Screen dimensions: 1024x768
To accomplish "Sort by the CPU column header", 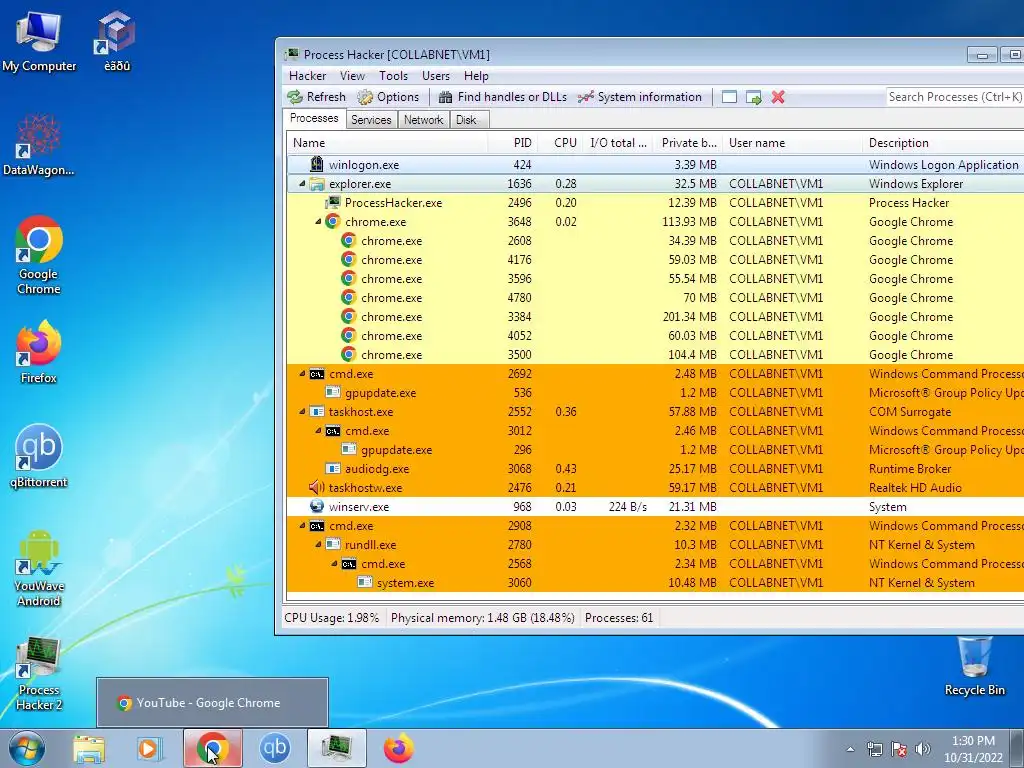I will click(x=560, y=143).
